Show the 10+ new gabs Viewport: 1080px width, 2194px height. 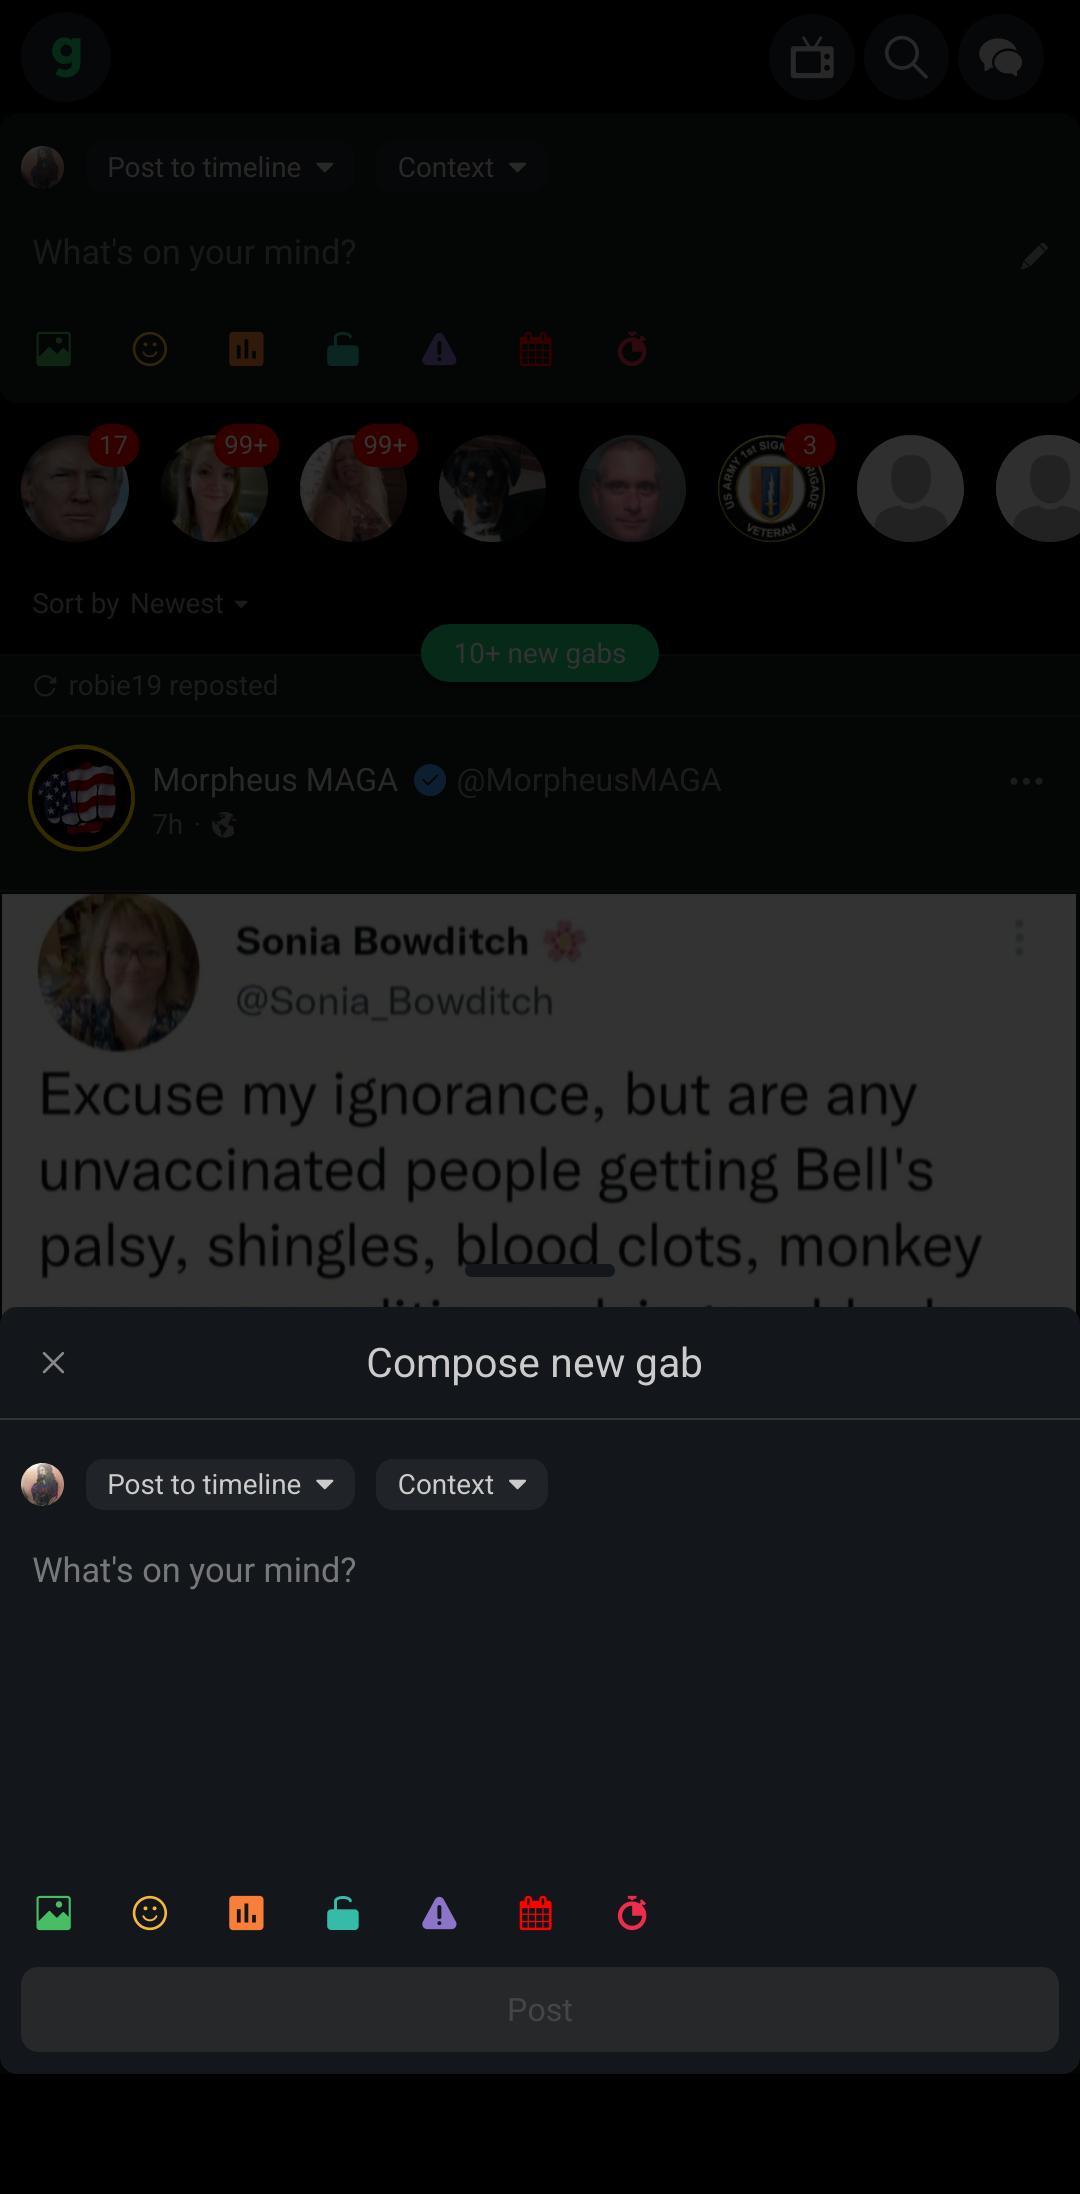point(539,653)
